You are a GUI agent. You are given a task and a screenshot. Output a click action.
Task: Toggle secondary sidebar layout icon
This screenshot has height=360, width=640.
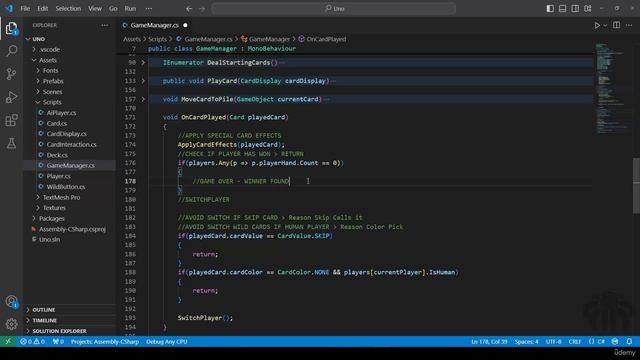click(x=575, y=8)
